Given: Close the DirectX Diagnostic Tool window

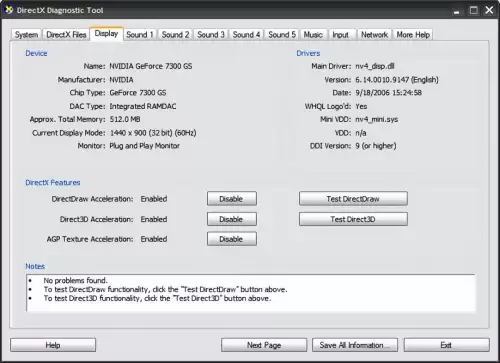Looking at the screenshot, I should [x=489, y=10].
